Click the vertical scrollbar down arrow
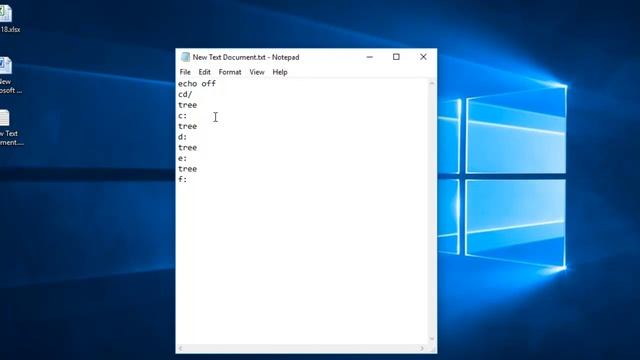640x360 pixels. tap(432, 339)
